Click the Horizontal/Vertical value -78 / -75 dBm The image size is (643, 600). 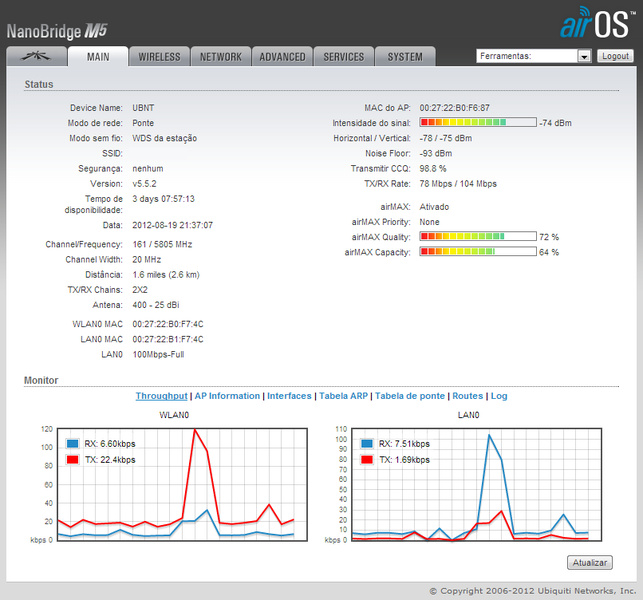click(445, 138)
